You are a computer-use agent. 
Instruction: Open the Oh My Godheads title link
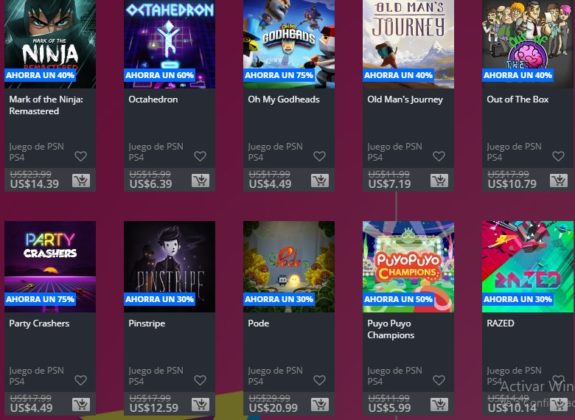[x=283, y=99]
